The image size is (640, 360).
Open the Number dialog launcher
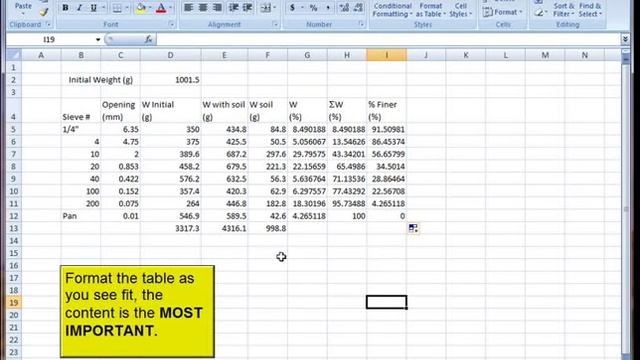pos(361,24)
